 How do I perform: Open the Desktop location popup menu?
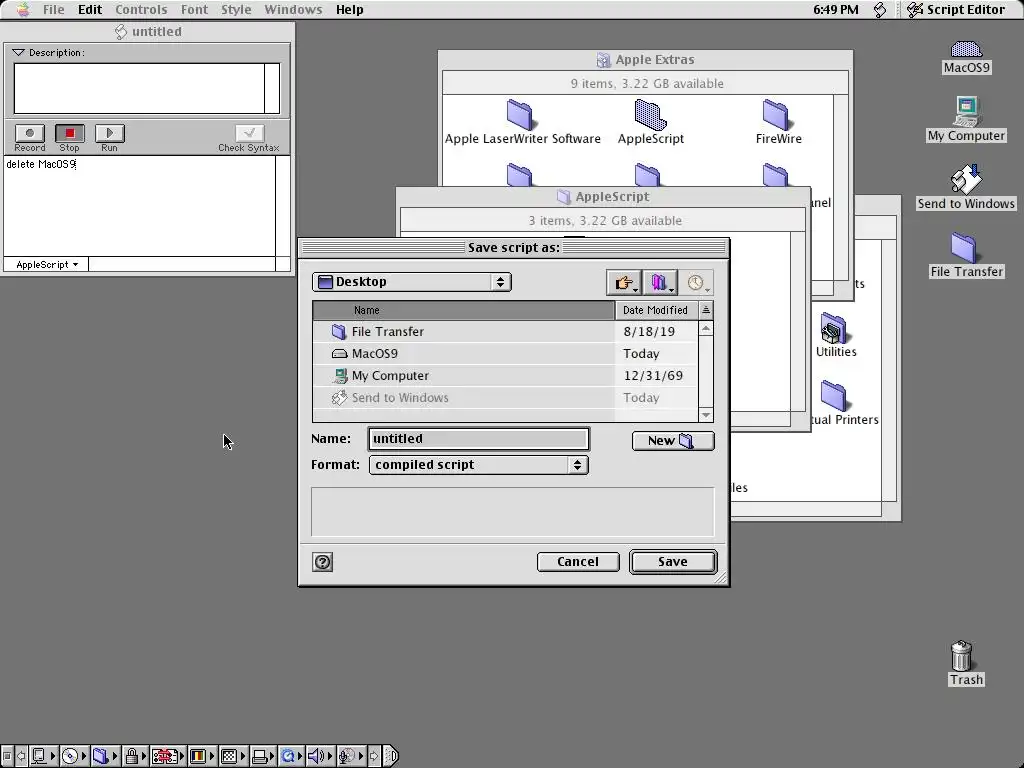(411, 282)
